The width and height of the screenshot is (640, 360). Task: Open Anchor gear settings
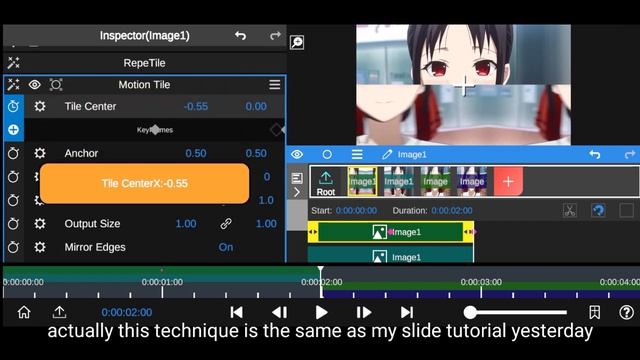(40, 153)
